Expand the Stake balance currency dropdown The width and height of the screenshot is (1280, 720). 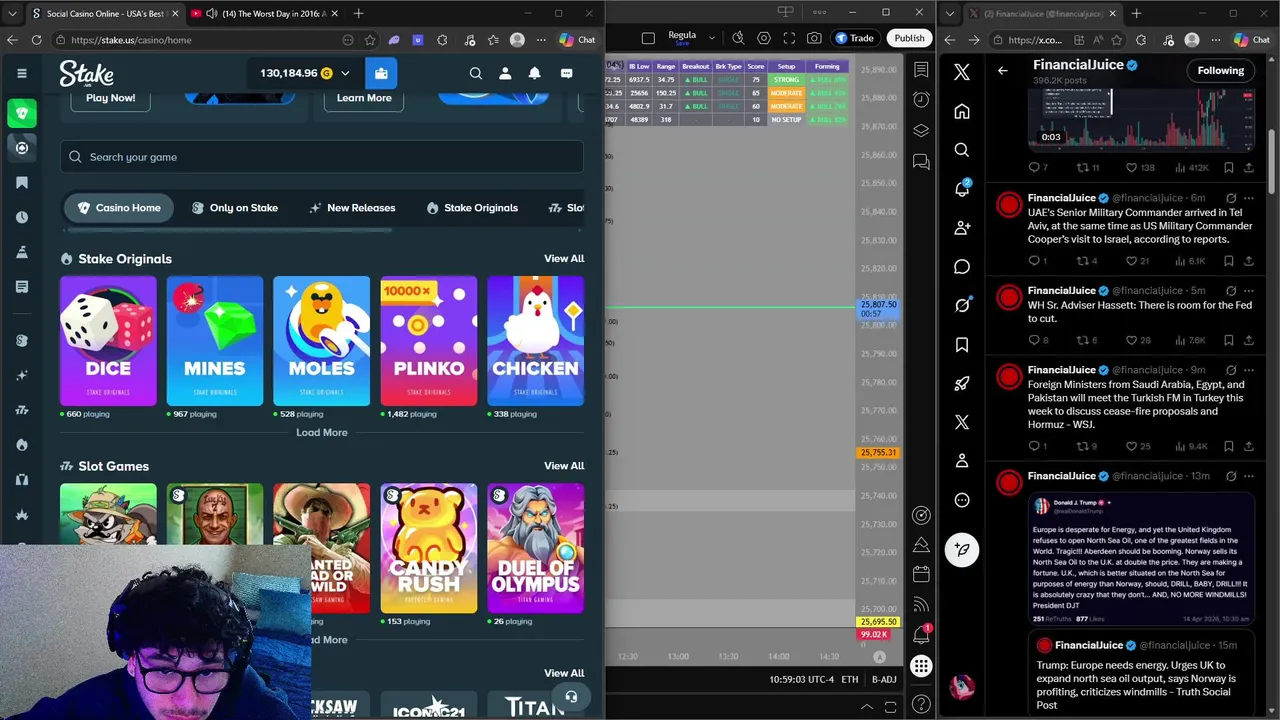(x=345, y=73)
